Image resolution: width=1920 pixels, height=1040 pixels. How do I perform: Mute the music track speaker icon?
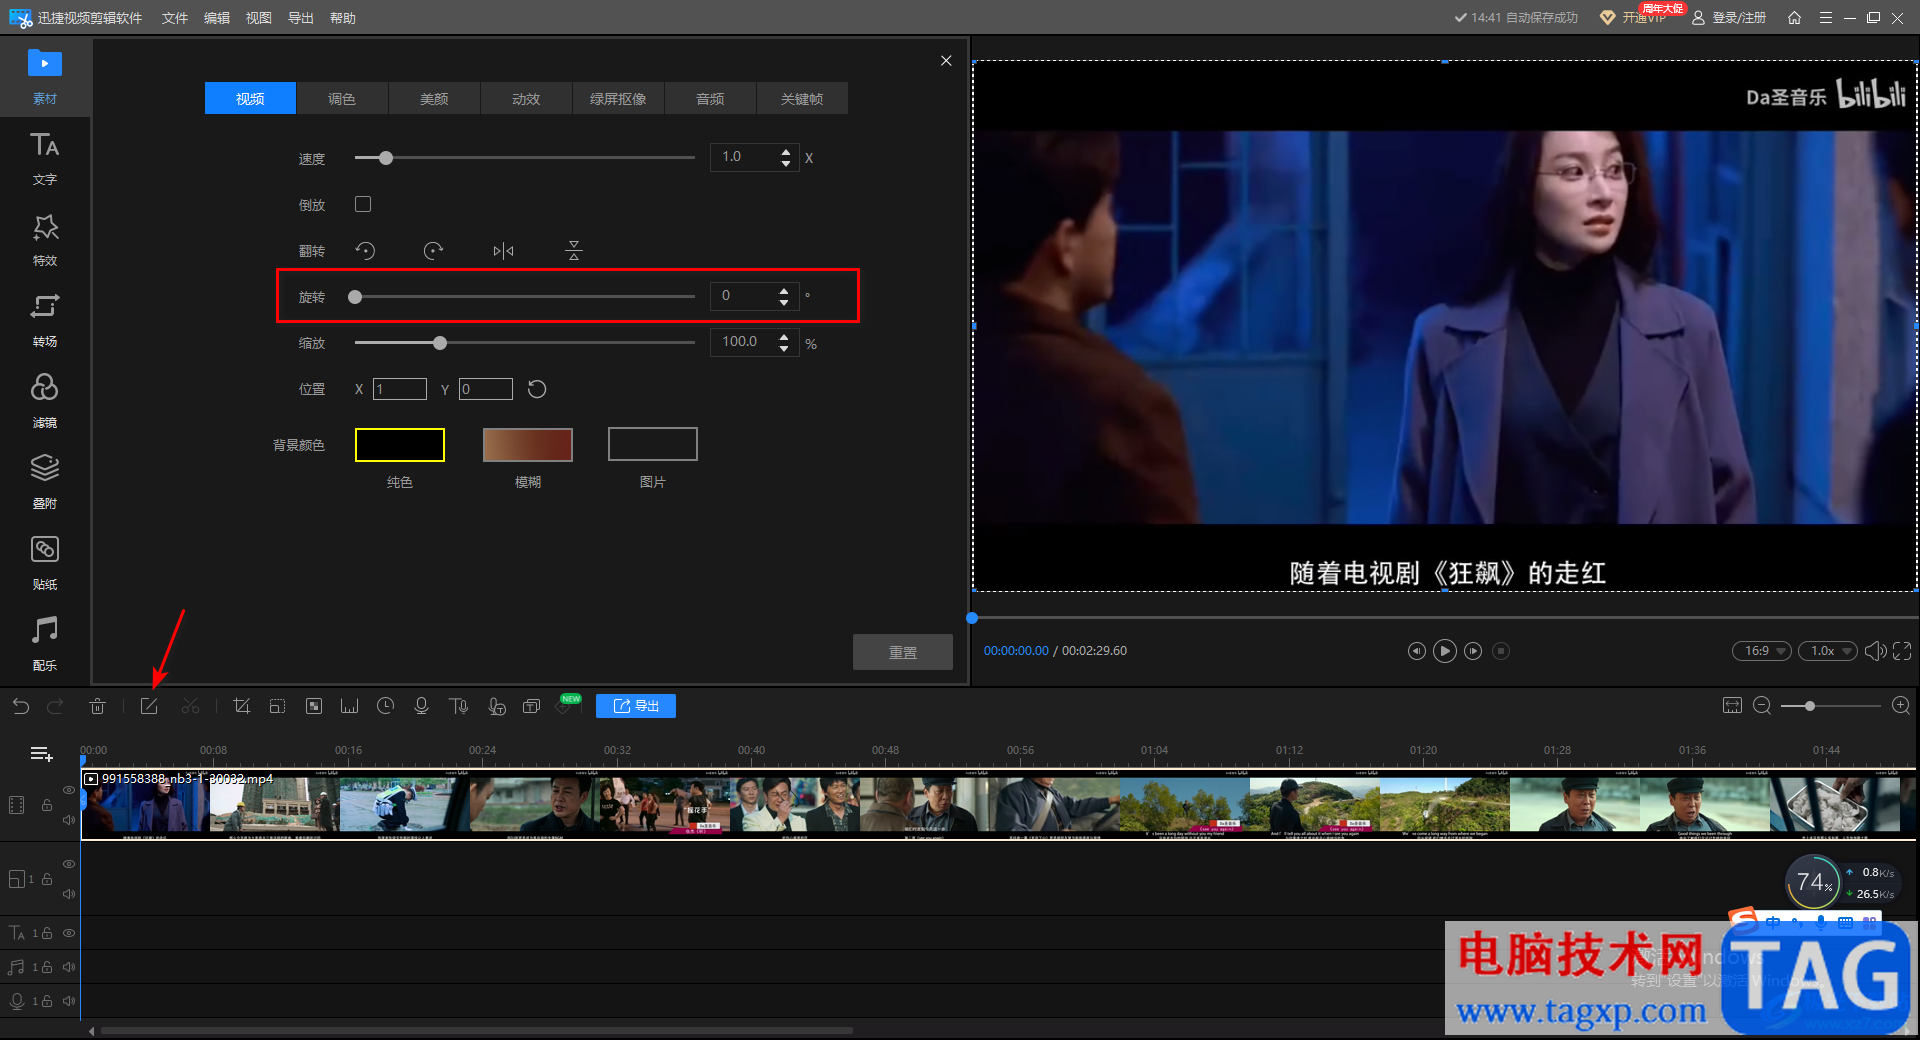pos(69,967)
